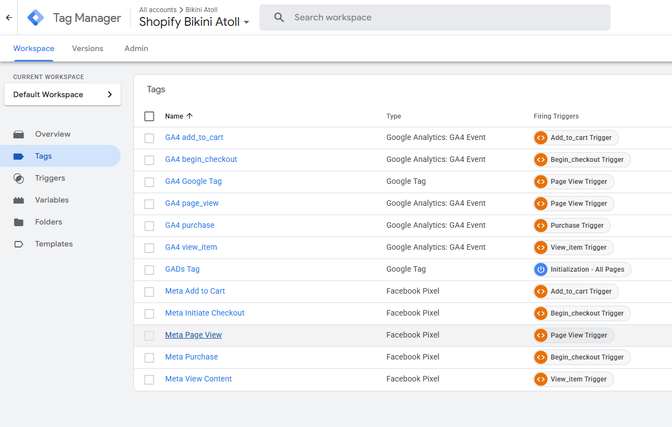The height and width of the screenshot is (427, 672).
Task: Open the GA4 purchase tag
Action: 189,225
